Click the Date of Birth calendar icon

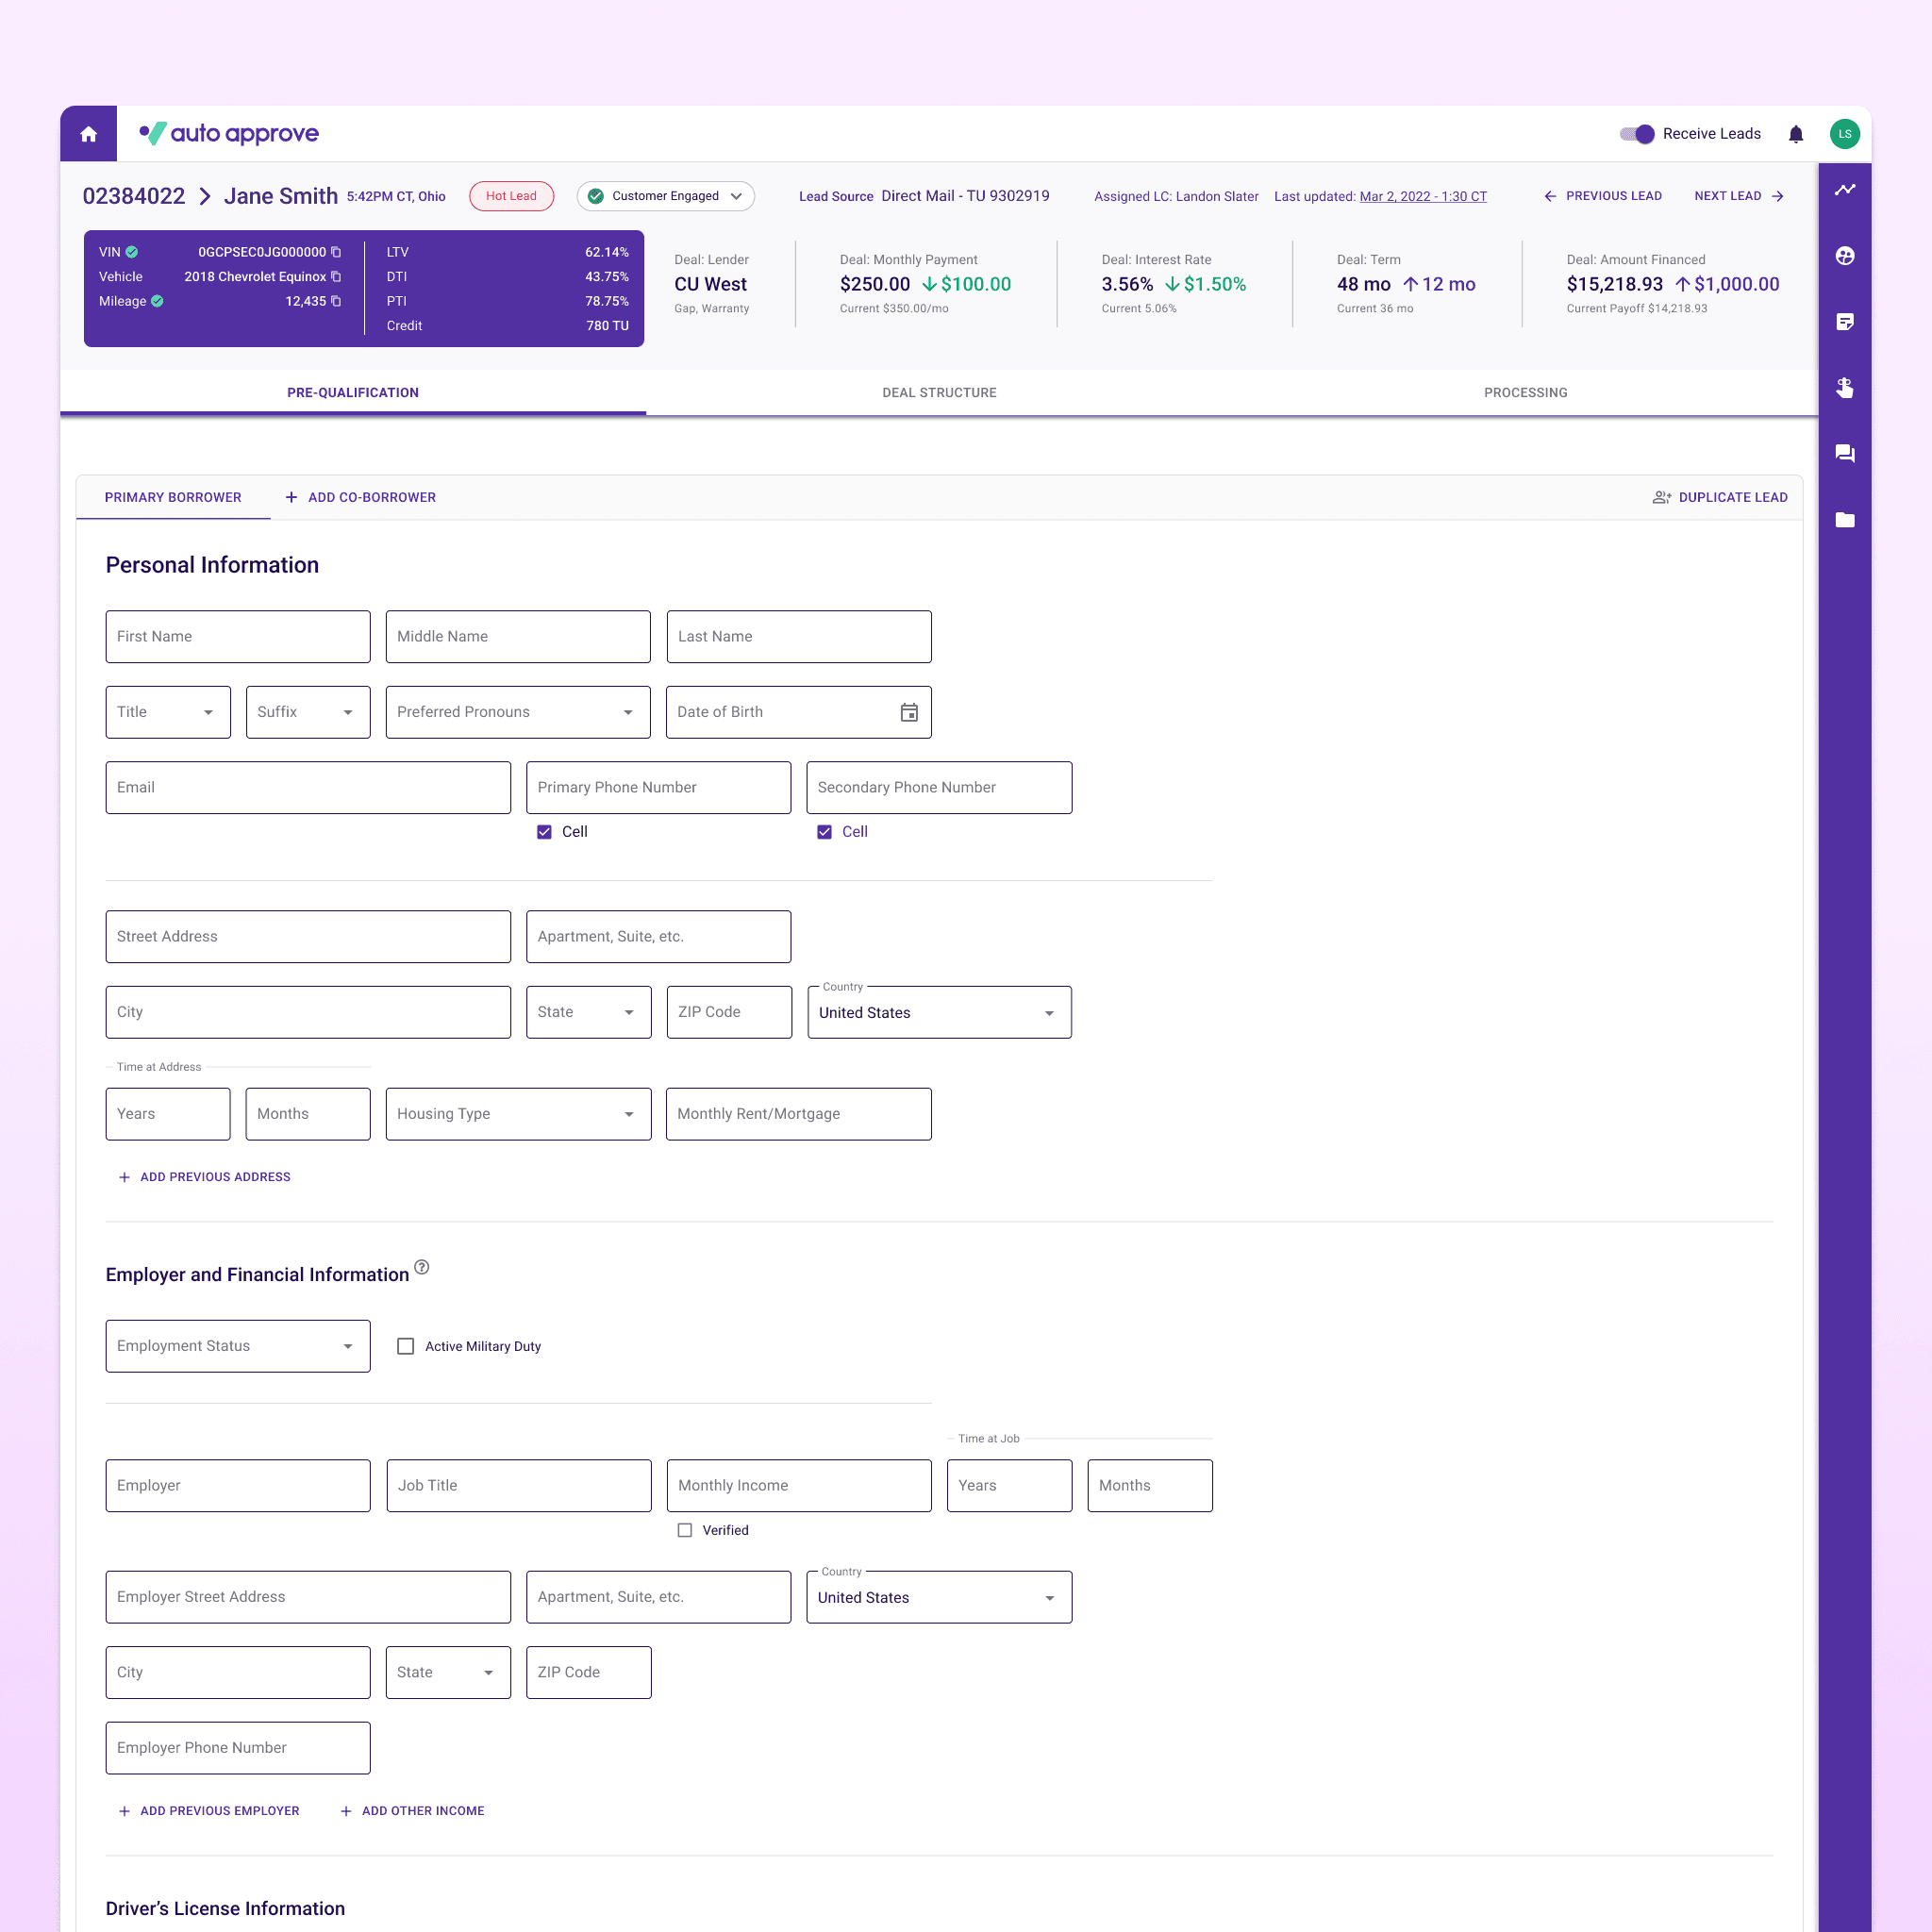pos(908,712)
